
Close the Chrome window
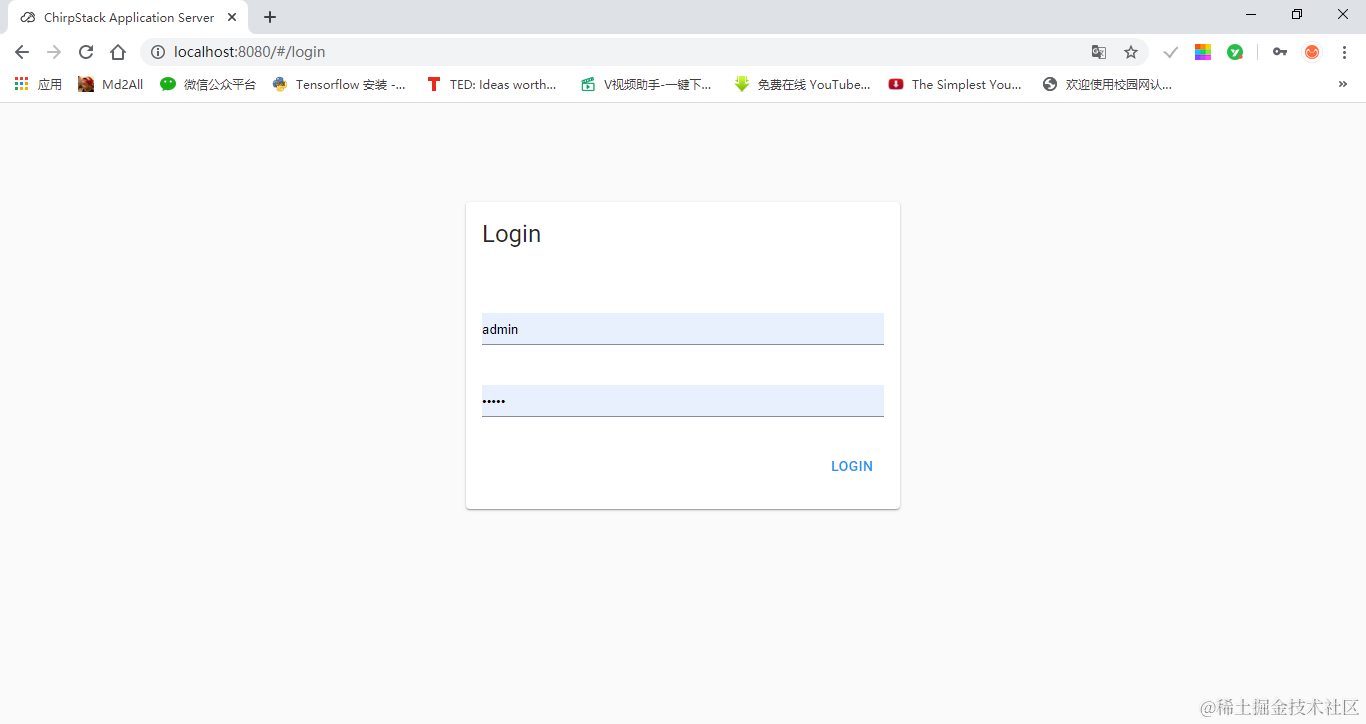click(1343, 14)
